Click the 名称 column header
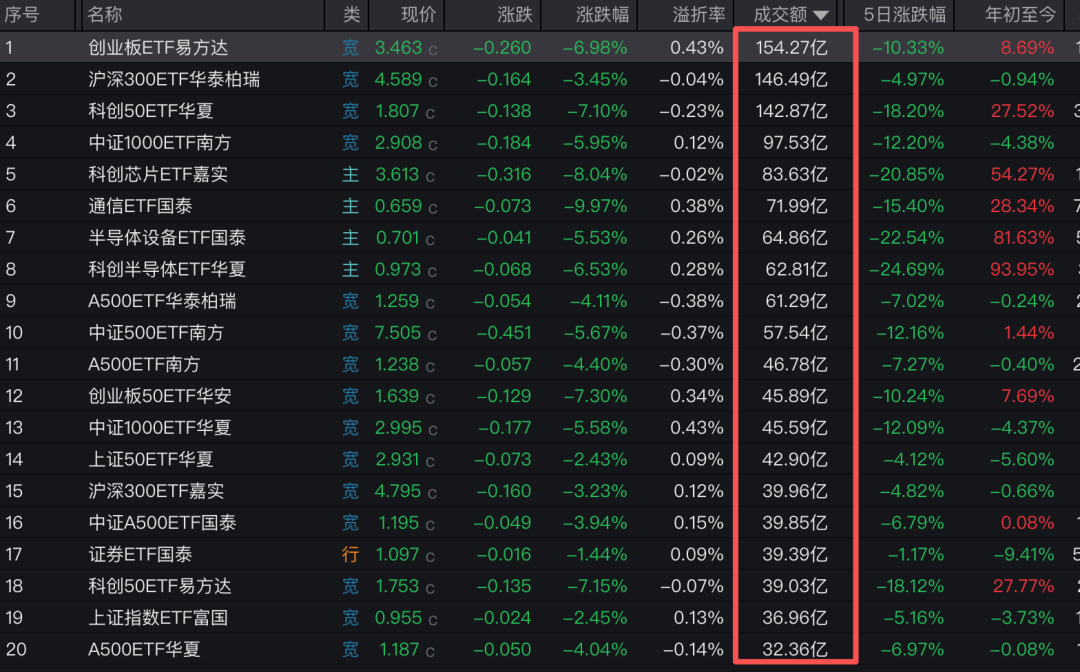The image size is (1080, 672). pyautogui.click(x=105, y=14)
